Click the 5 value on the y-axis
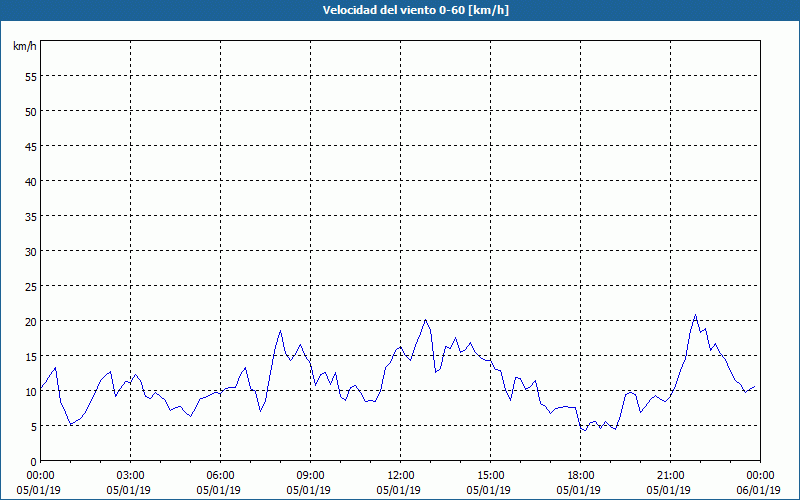Screen dimensions: 800x500 [34, 427]
